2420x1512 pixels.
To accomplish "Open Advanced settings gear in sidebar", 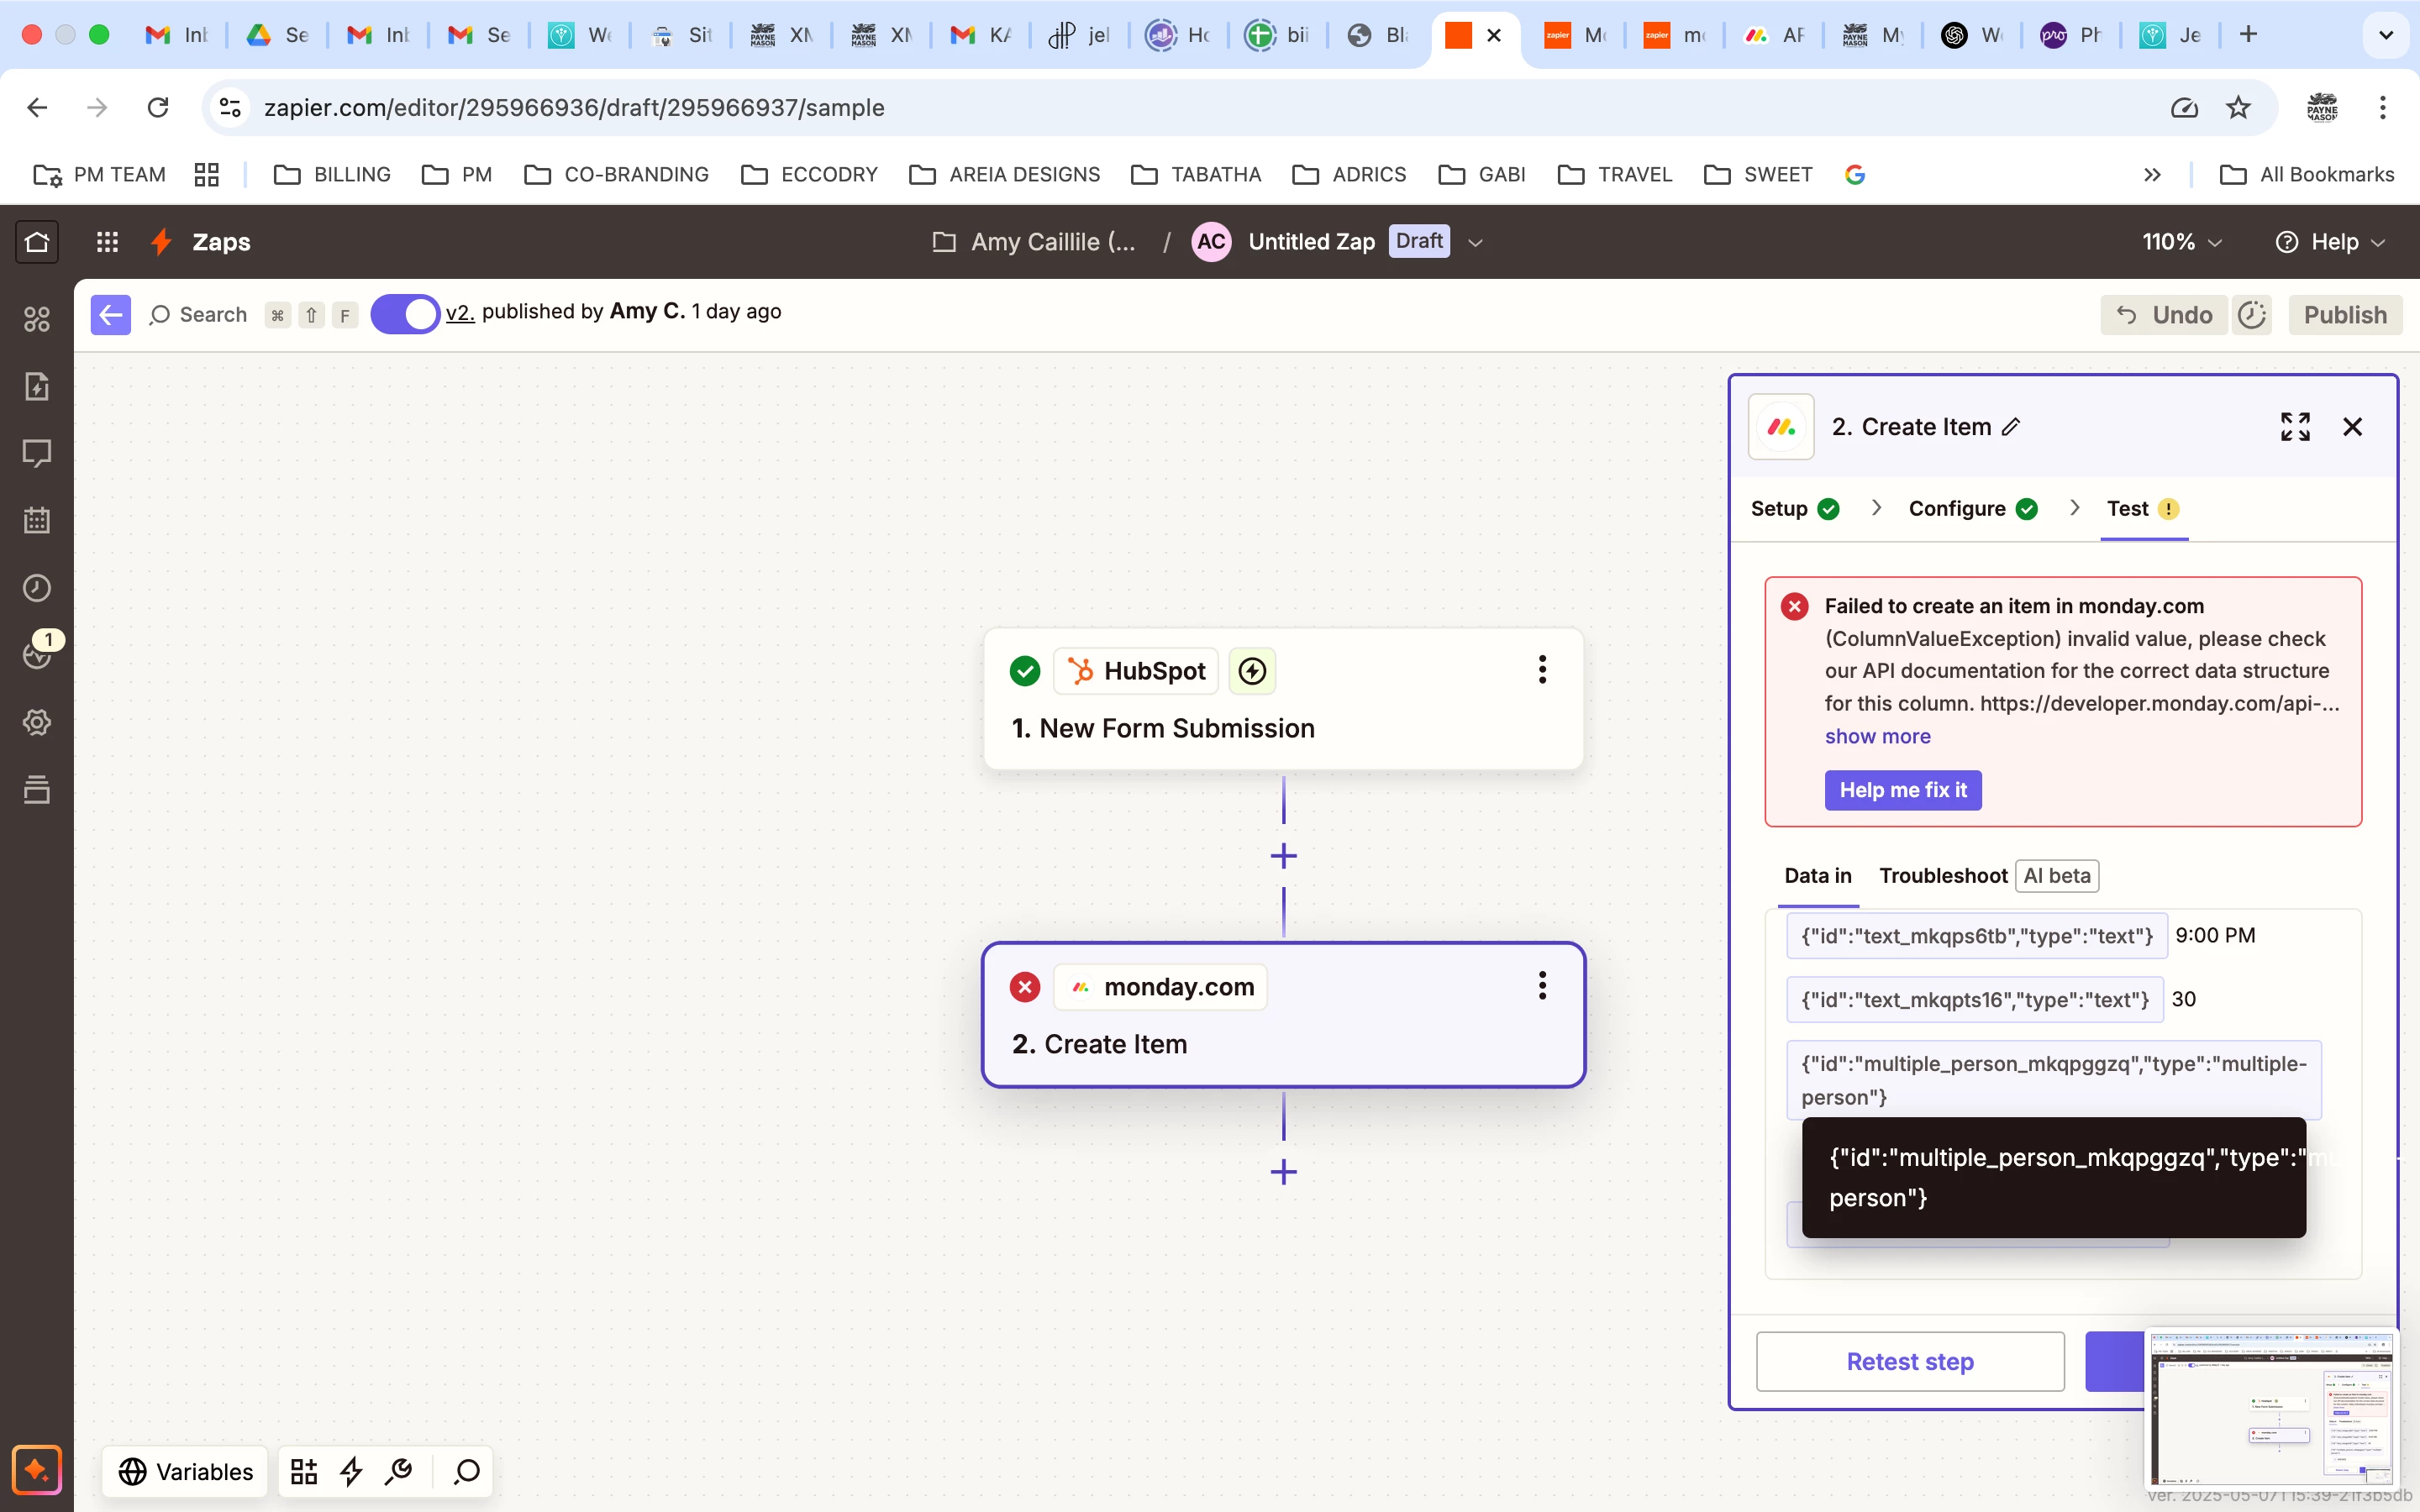I will pos(37,722).
